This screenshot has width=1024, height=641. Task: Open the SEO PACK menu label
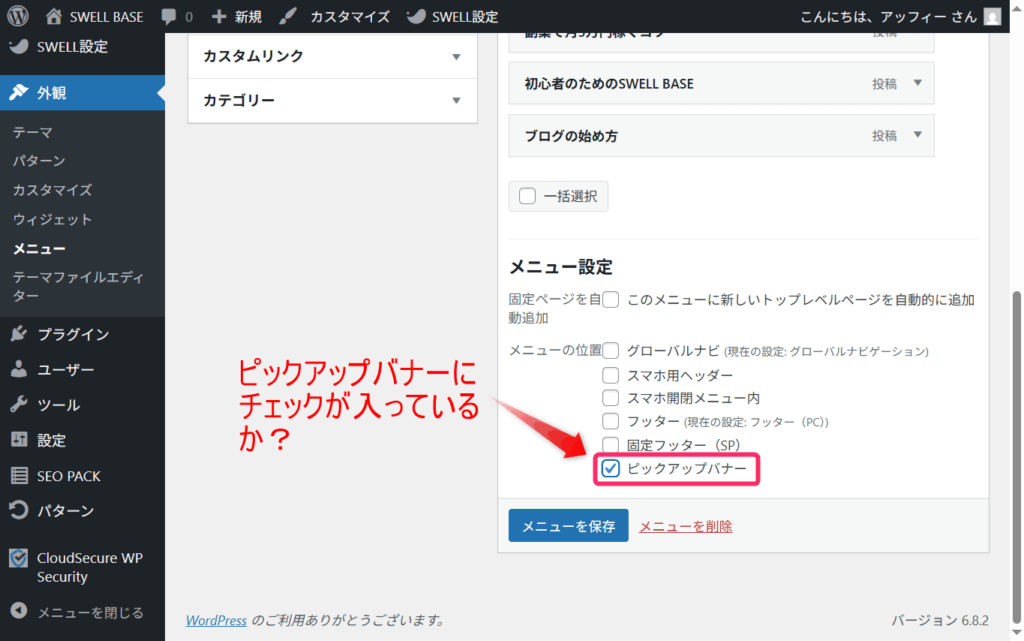pos(69,477)
